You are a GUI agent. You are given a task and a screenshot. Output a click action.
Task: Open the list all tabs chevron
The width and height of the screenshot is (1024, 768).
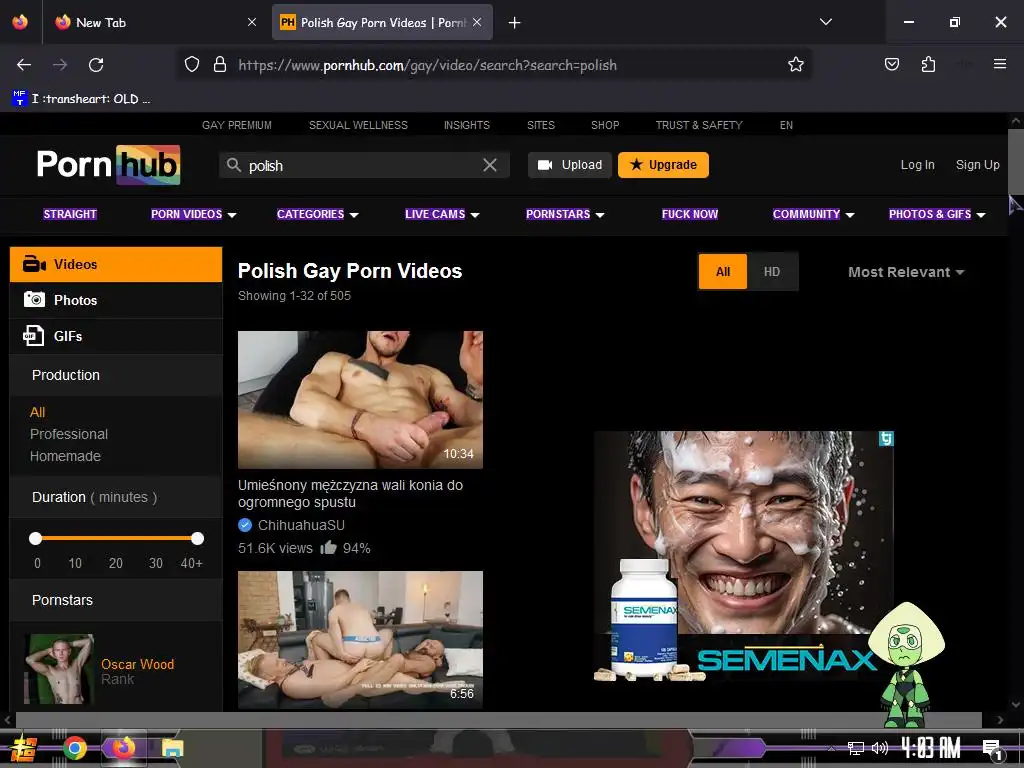825,22
